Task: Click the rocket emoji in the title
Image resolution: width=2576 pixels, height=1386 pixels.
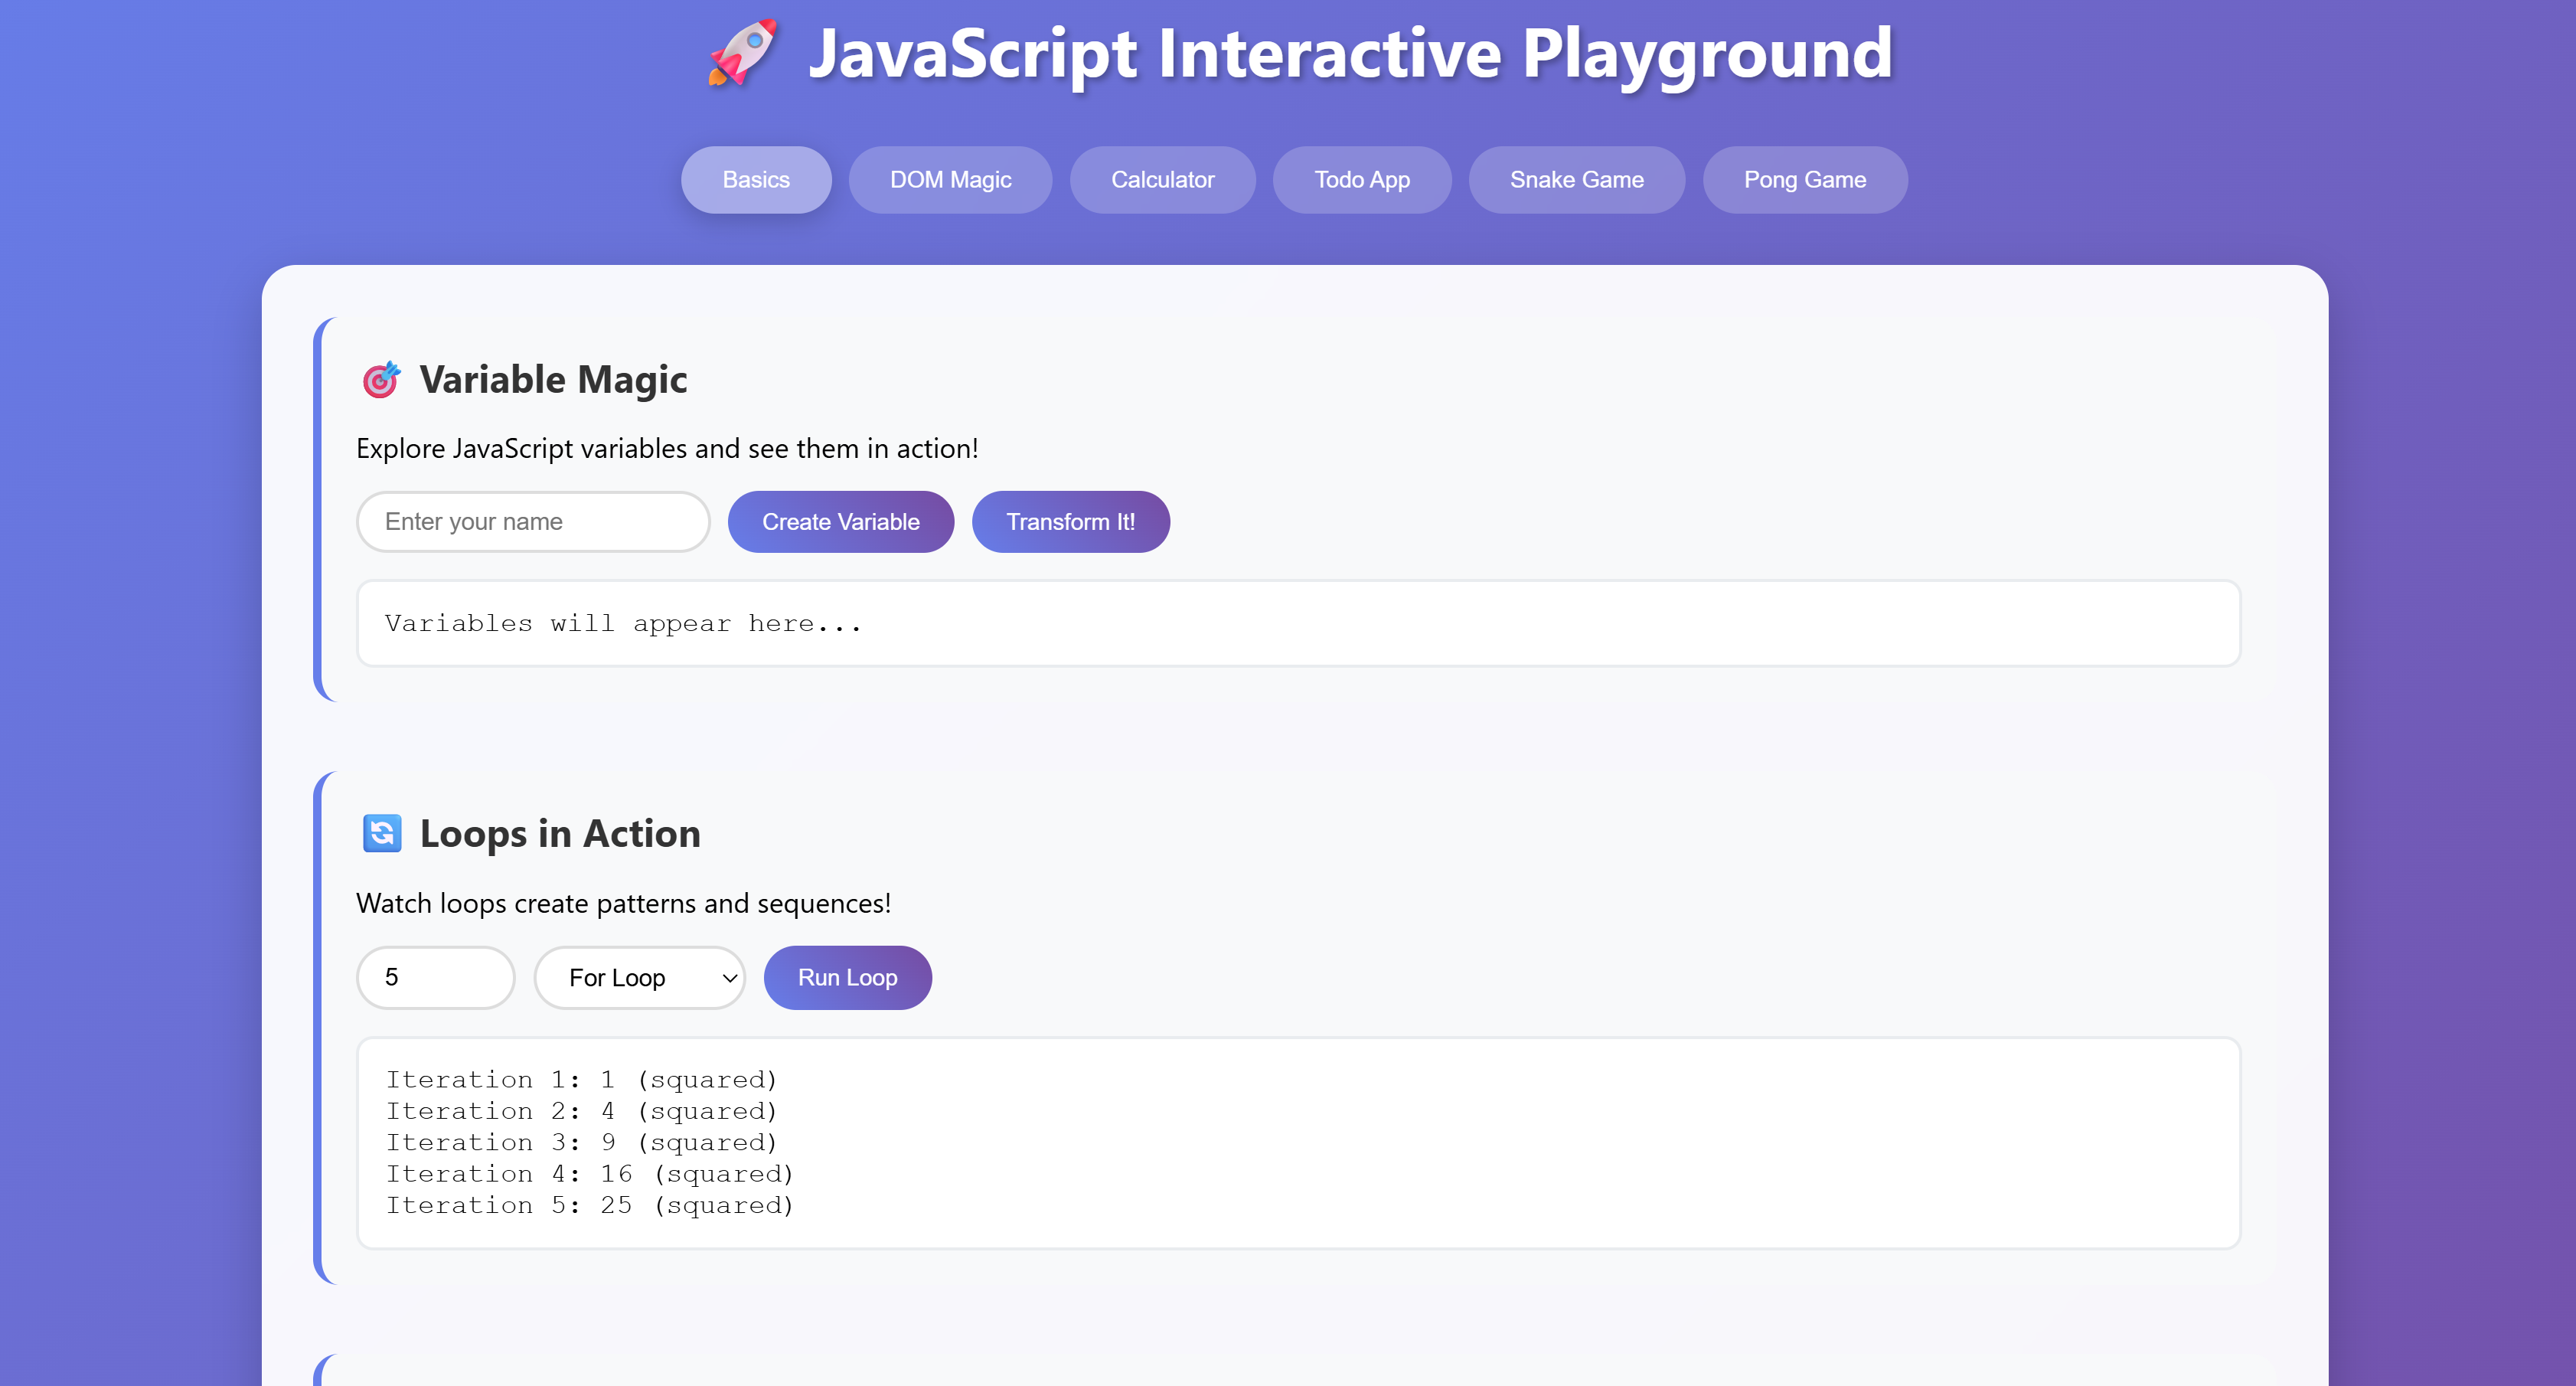Action: (742, 53)
